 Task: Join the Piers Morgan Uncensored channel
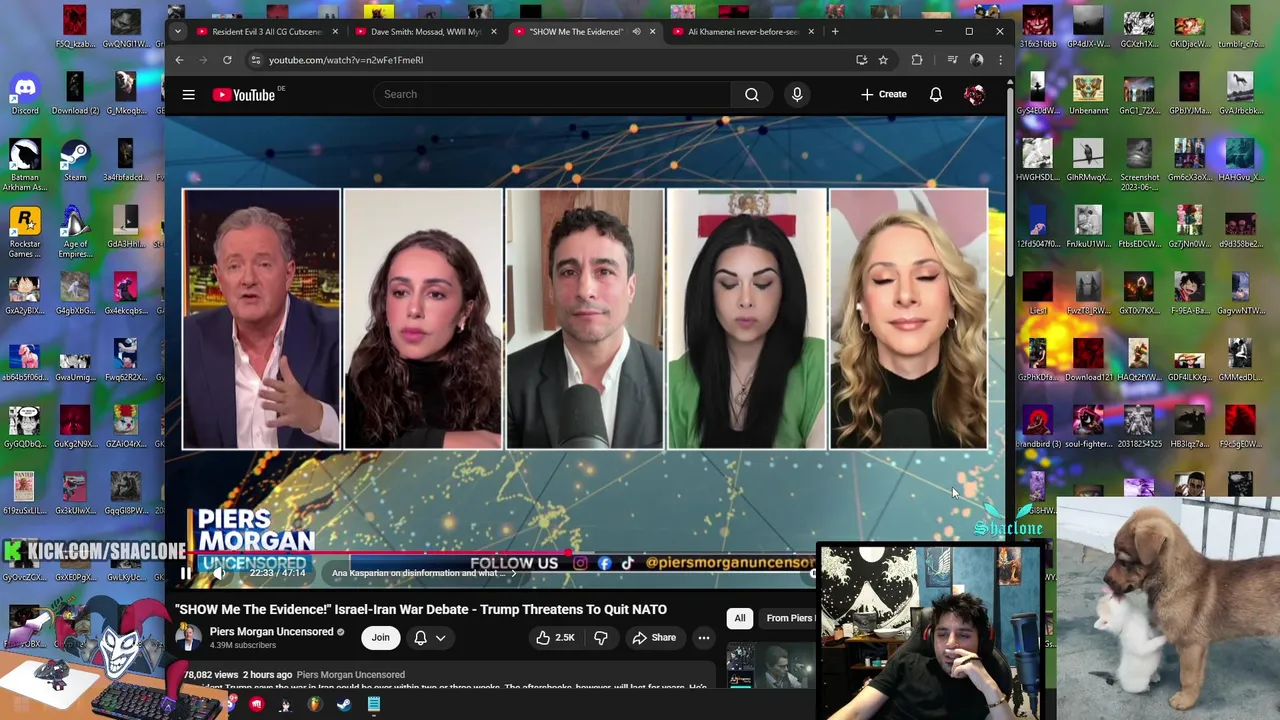click(381, 637)
